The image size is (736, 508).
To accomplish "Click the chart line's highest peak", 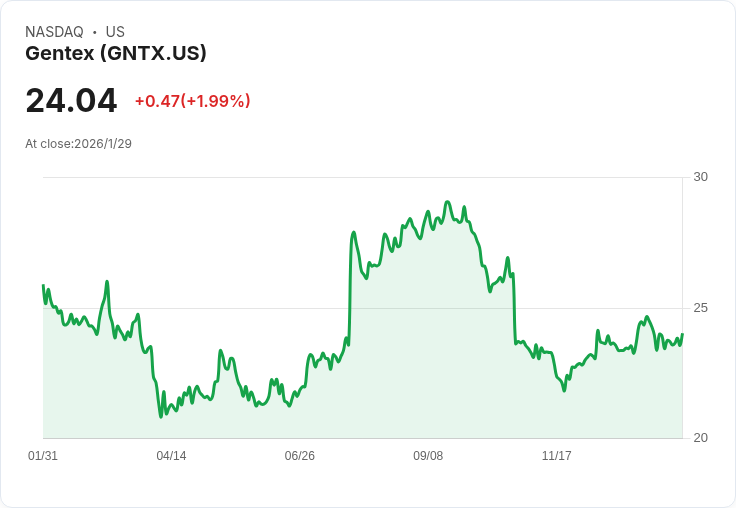I will [447, 202].
